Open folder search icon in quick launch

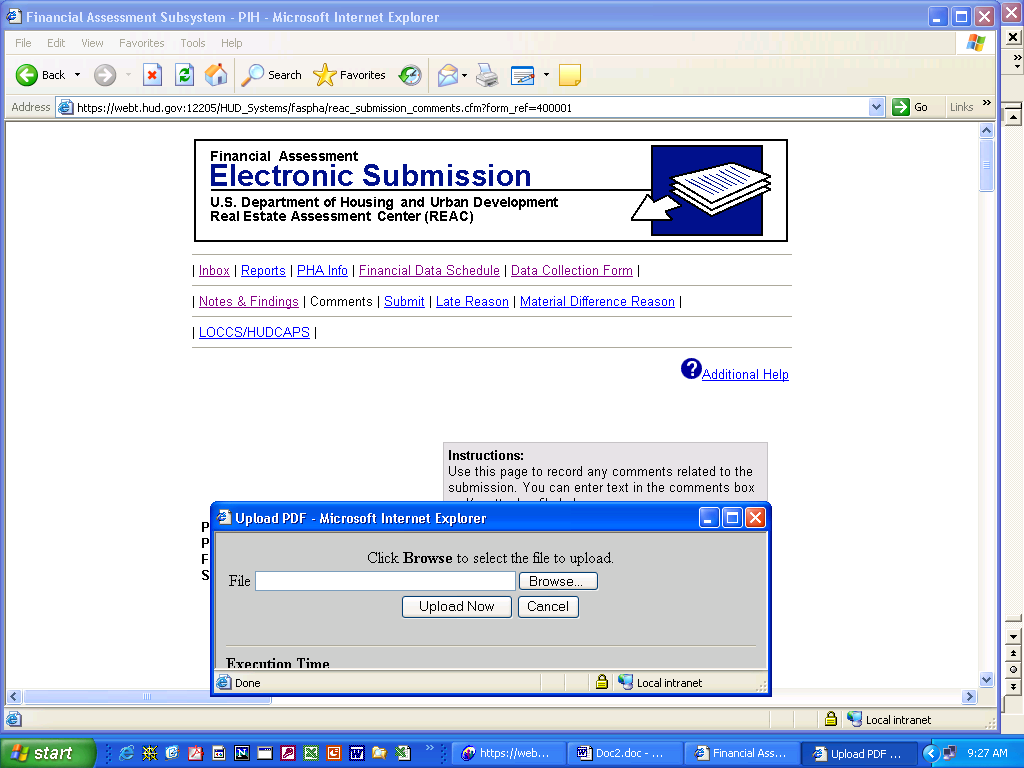pyautogui.click(x=379, y=753)
